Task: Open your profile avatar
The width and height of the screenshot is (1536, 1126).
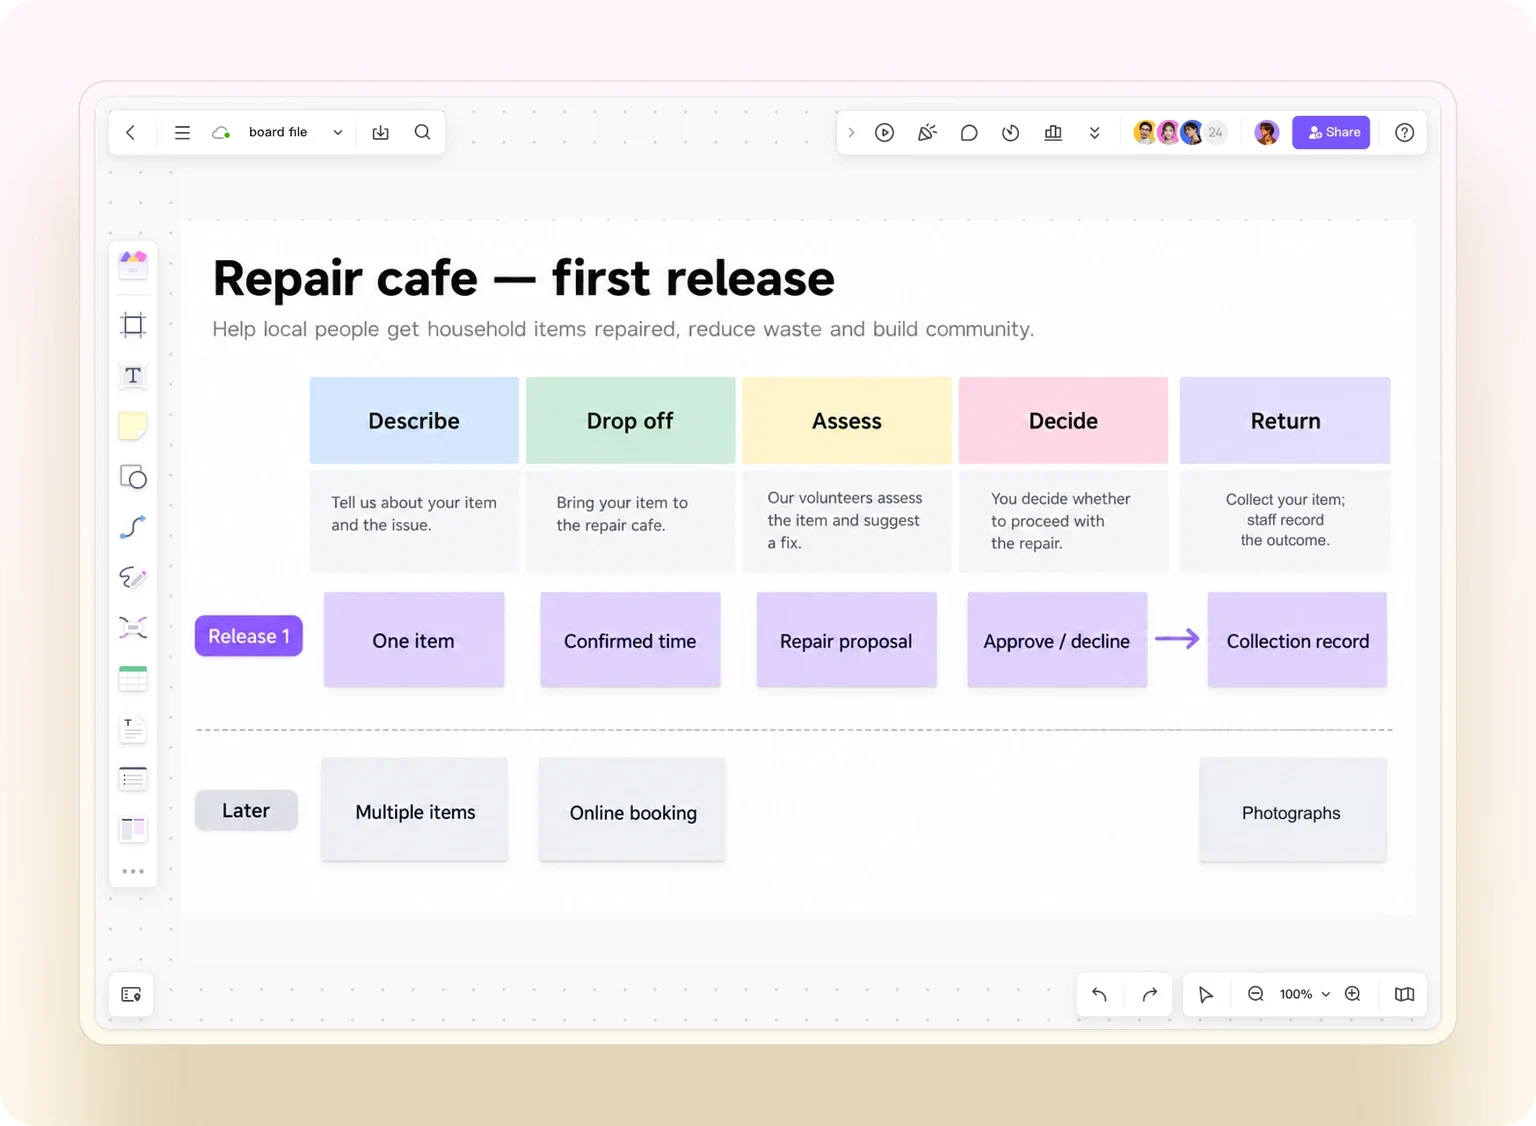Action: point(1267,132)
